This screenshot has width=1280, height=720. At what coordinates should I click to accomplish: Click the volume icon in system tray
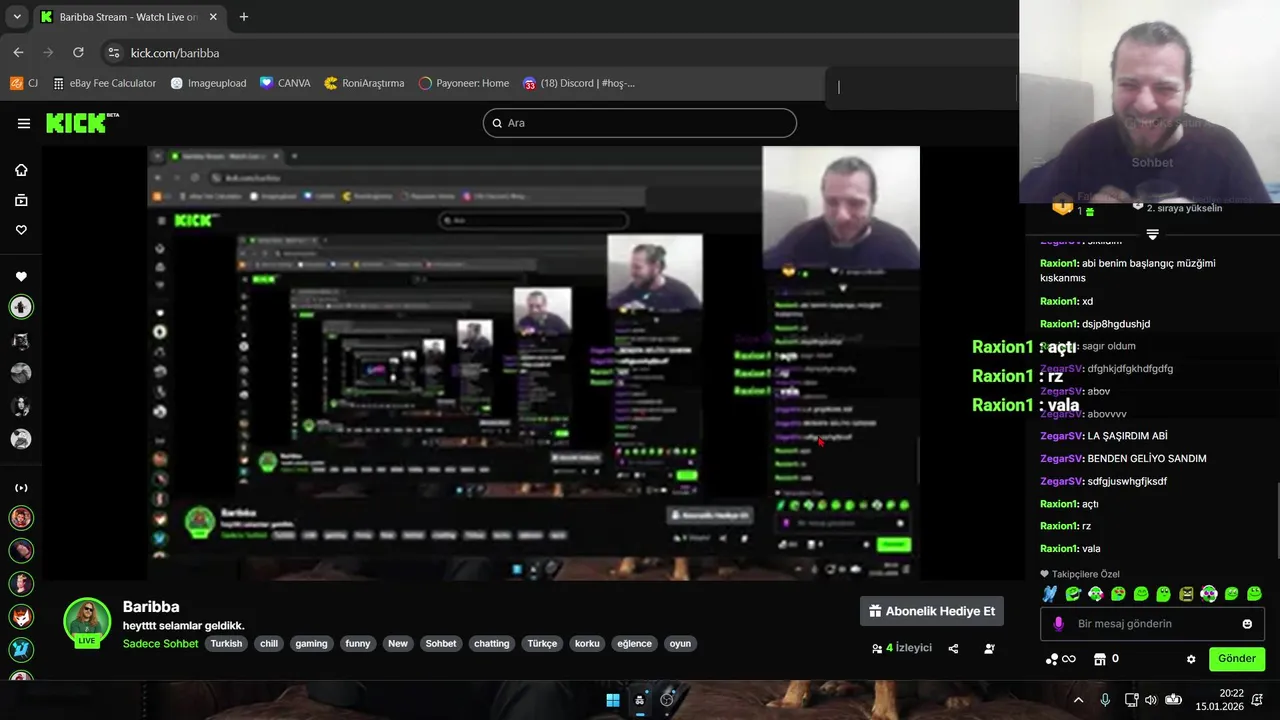[1151, 700]
